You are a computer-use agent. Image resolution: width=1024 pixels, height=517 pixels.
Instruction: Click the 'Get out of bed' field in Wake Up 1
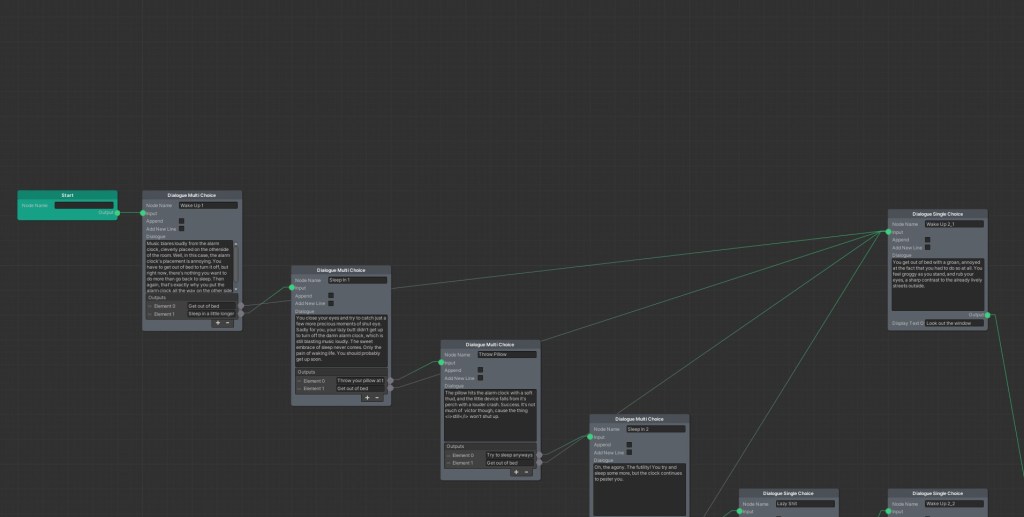(210, 306)
